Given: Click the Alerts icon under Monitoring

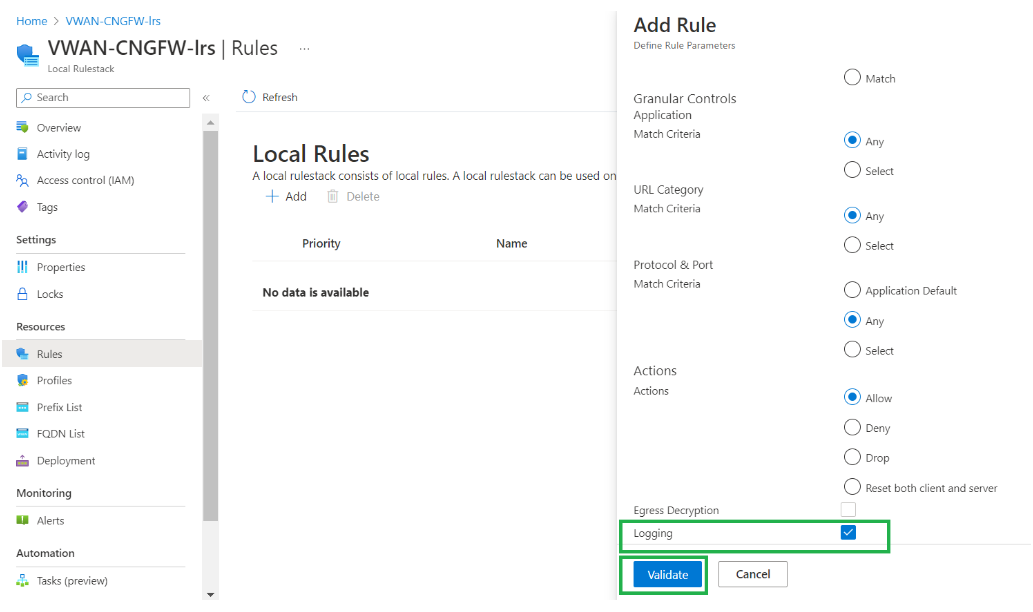Looking at the screenshot, I should [x=23, y=520].
